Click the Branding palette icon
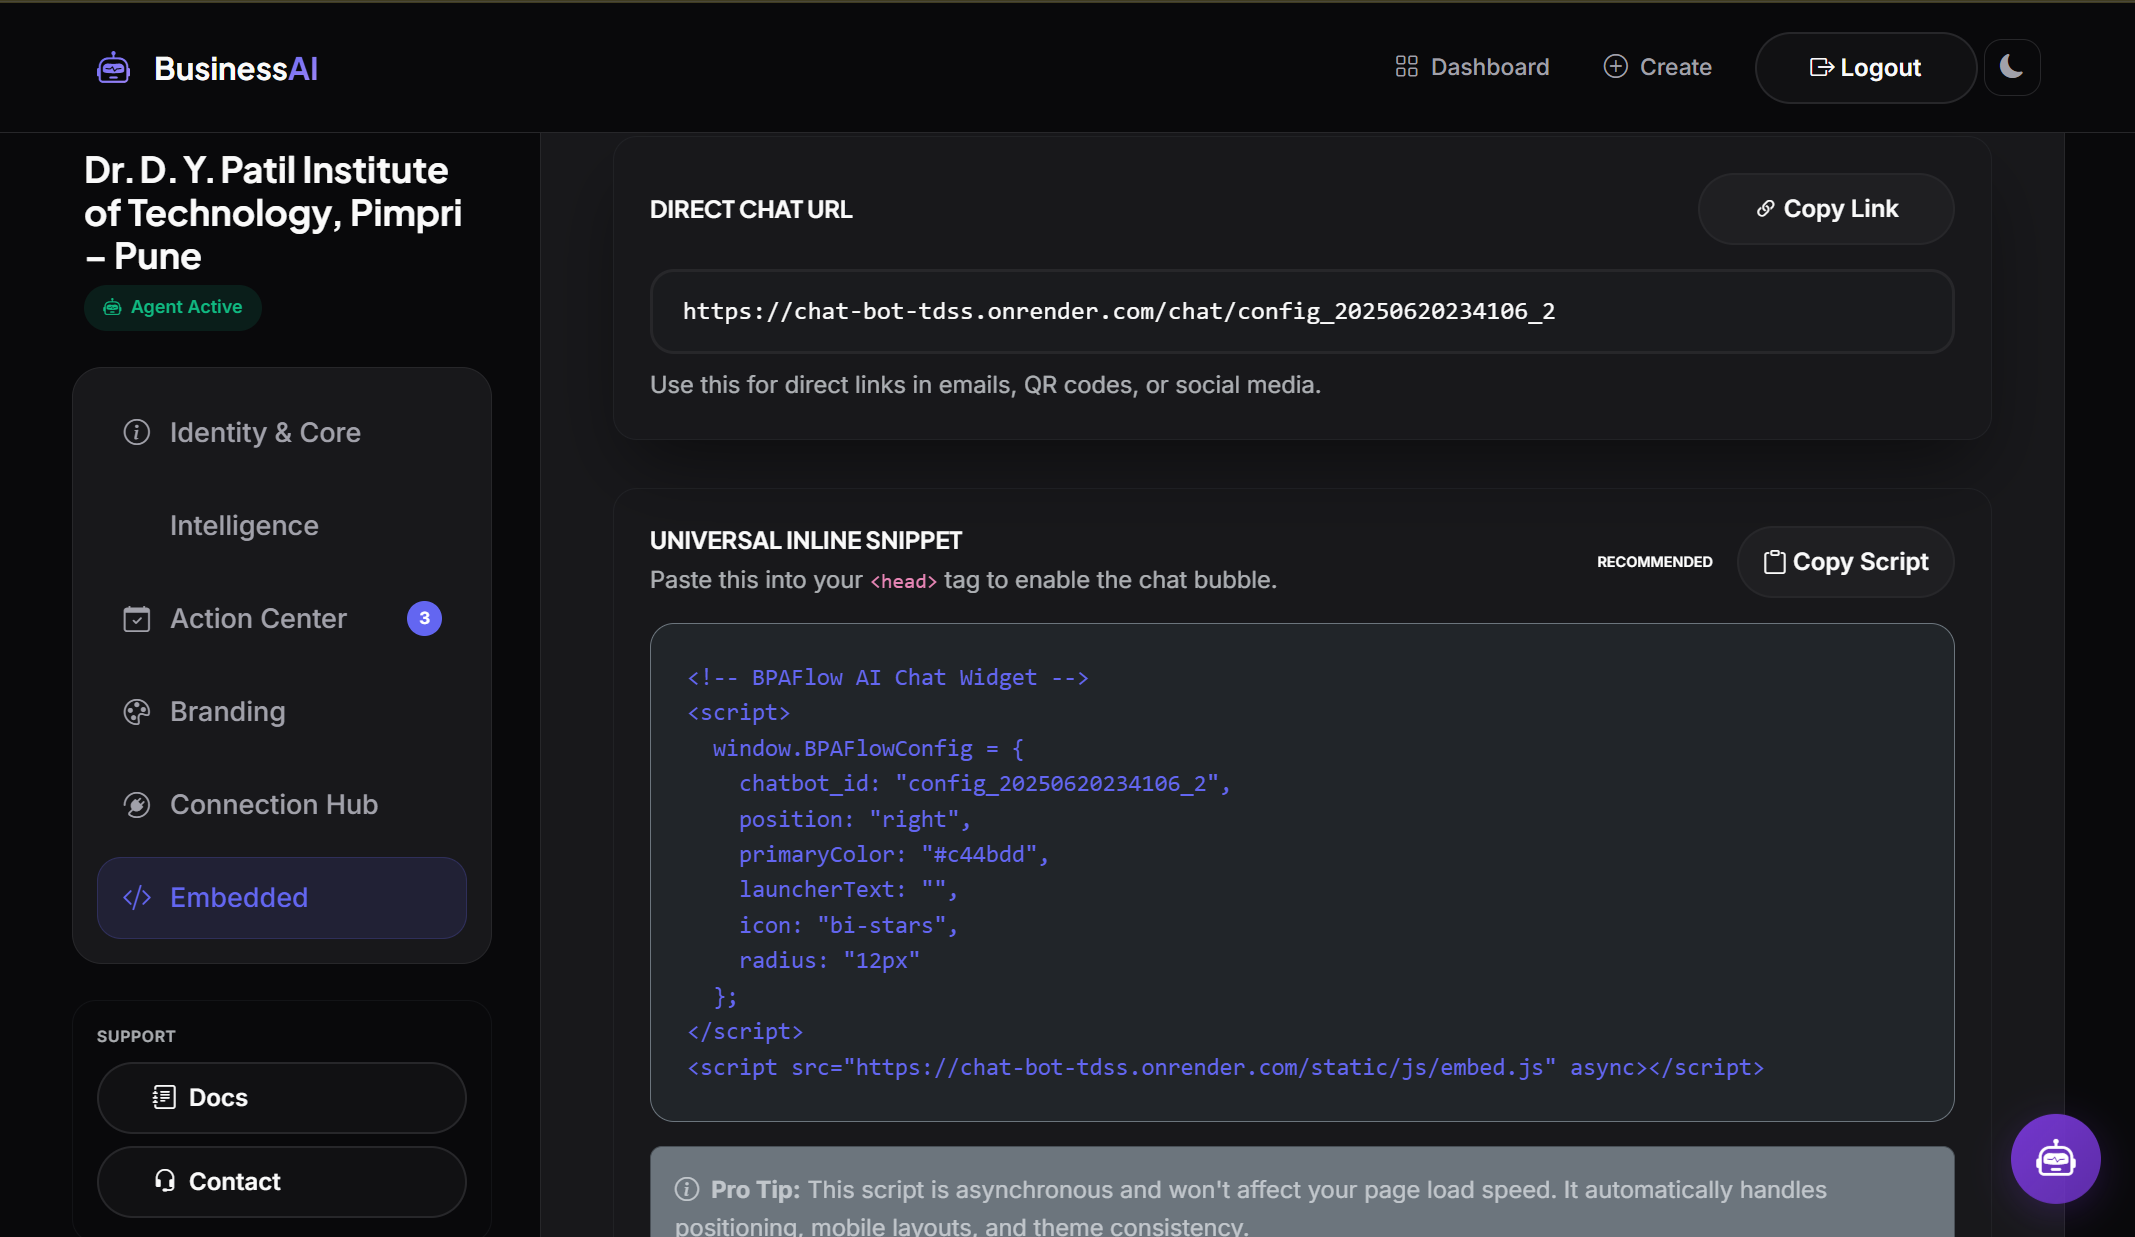The width and height of the screenshot is (2135, 1237). (x=137, y=712)
